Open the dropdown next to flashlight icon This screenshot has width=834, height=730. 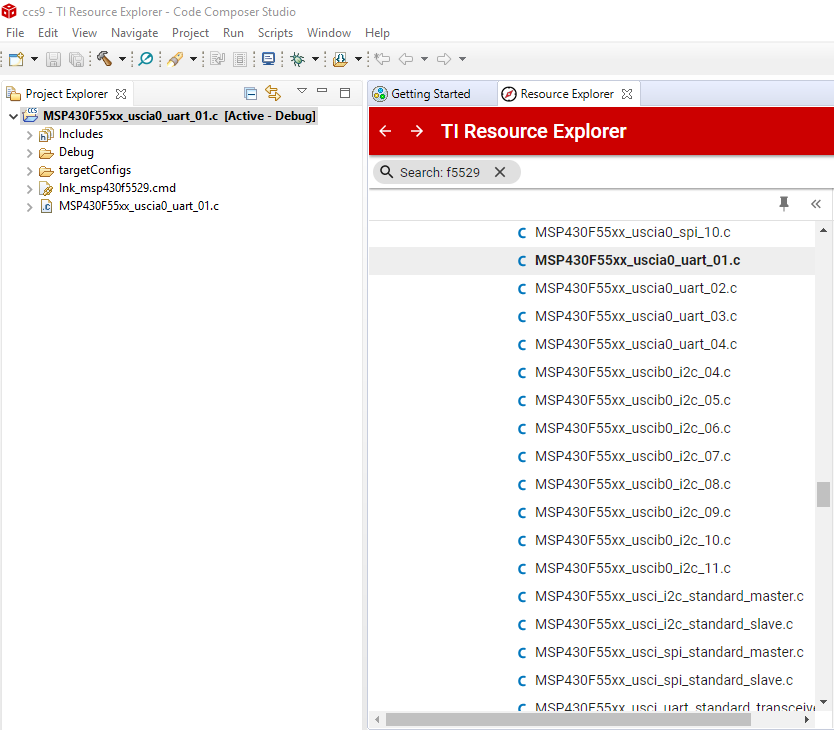coord(193,59)
